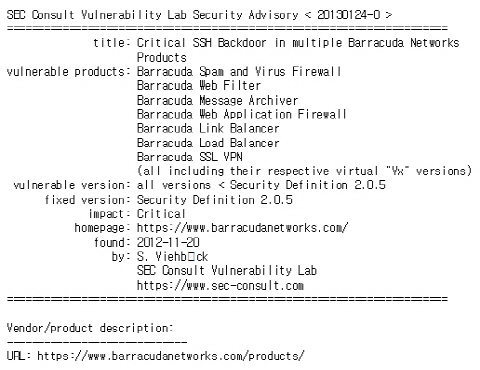
Task: Select Barracuda Spam and Virus Firewall line
Action: pyautogui.click(x=239, y=72)
